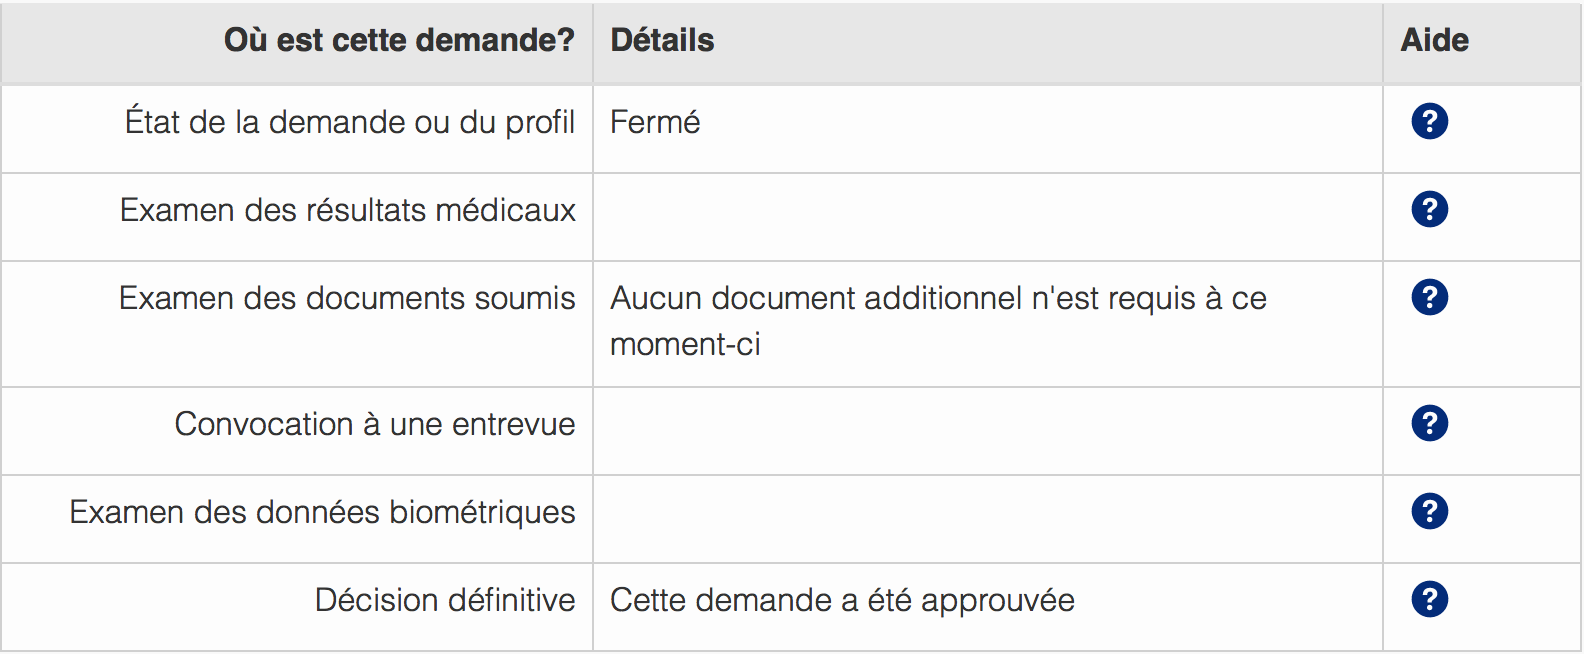
Task: Select the "Examen des documents soumis" label
Action: pyautogui.click(x=347, y=299)
